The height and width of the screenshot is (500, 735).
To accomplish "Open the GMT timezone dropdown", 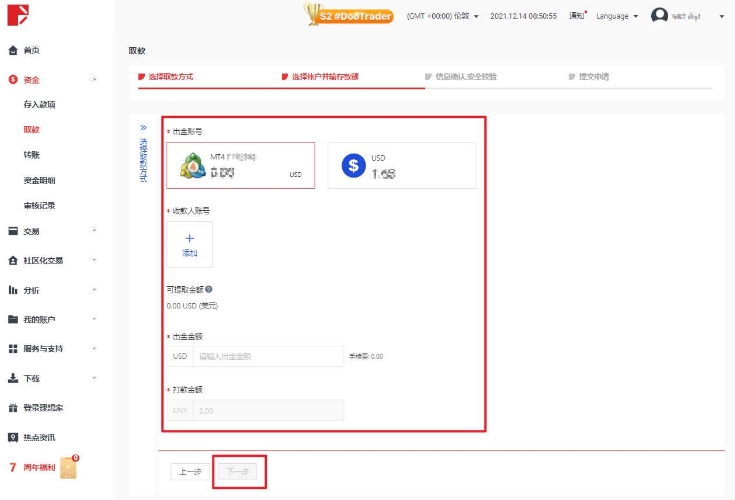I will click(443, 16).
